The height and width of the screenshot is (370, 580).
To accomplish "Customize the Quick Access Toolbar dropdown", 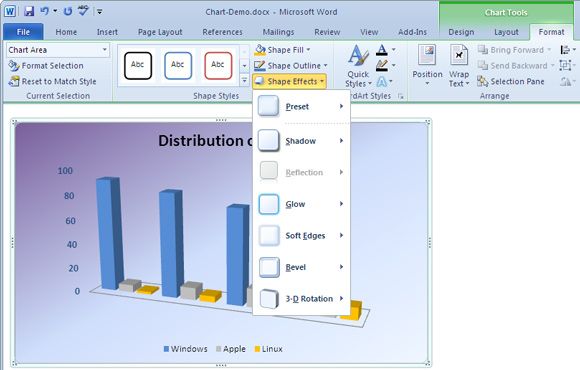I will (100, 12).
